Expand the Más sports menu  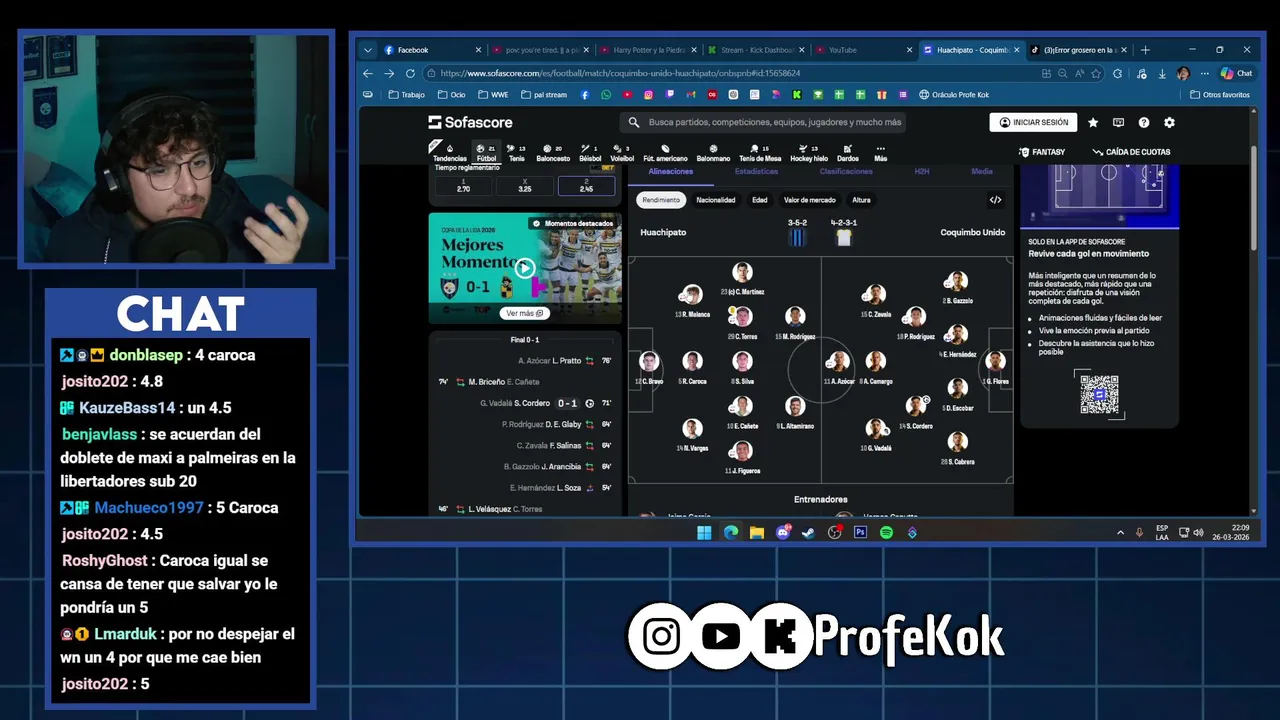[x=880, y=153]
